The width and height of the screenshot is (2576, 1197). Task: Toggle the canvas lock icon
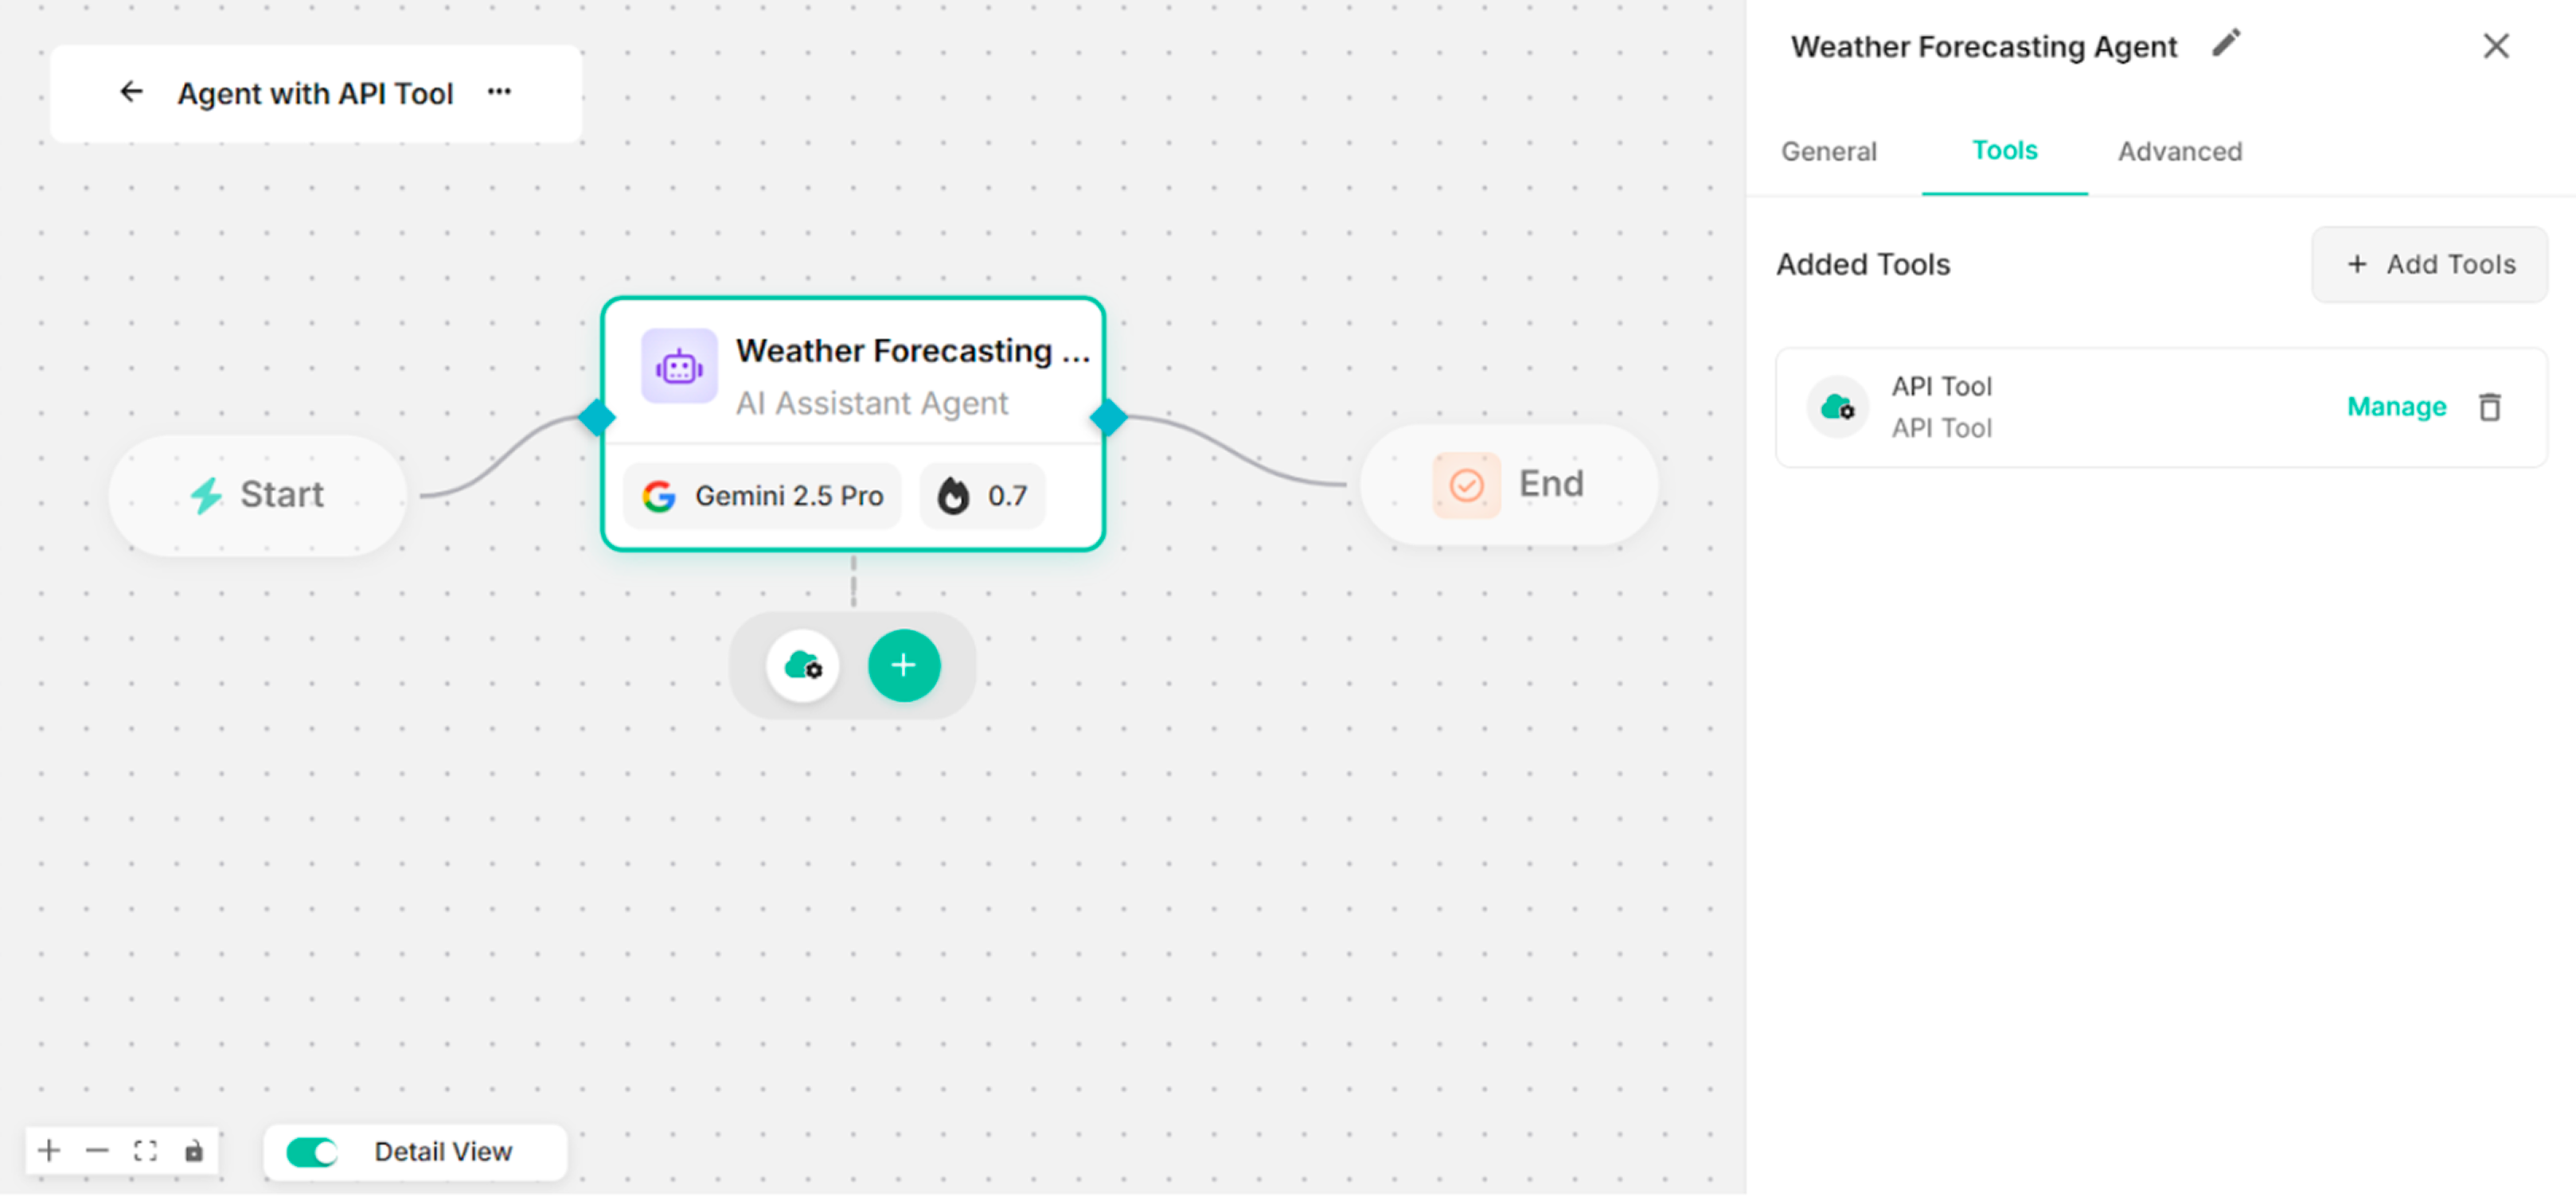coord(193,1150)
